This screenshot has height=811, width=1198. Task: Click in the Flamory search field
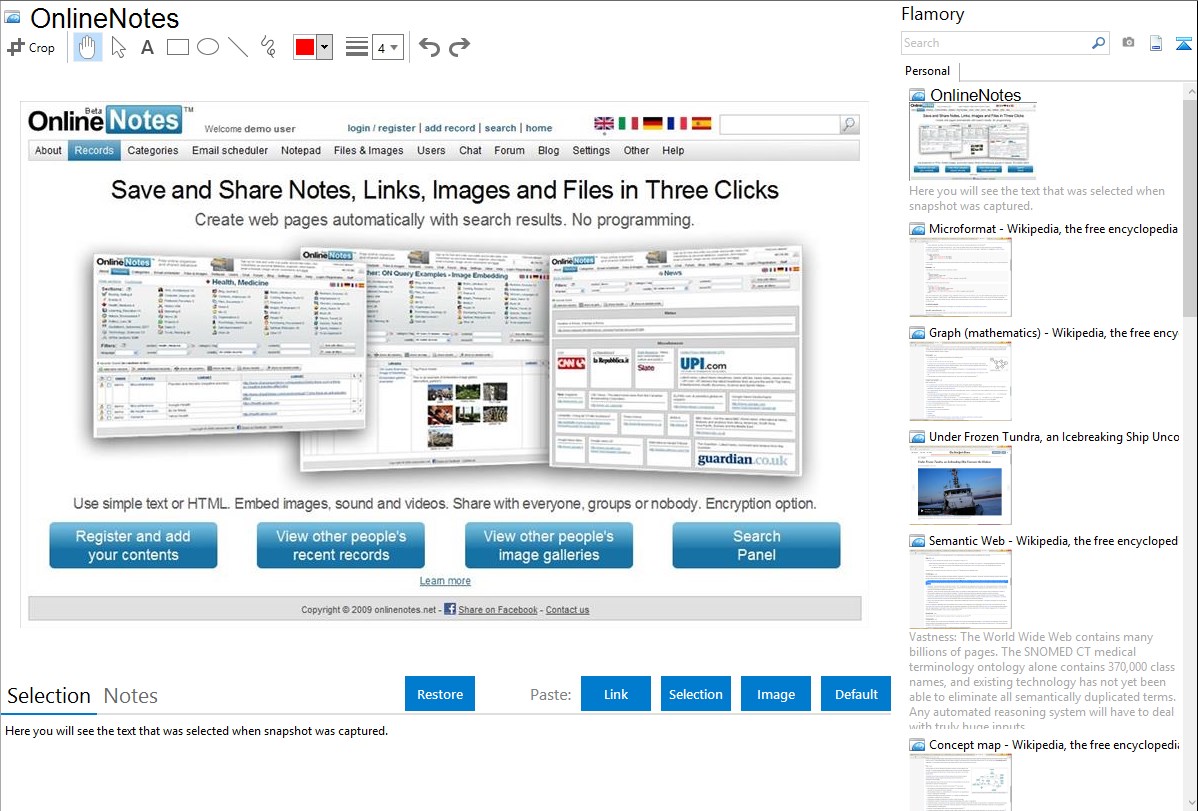point(995,43)
